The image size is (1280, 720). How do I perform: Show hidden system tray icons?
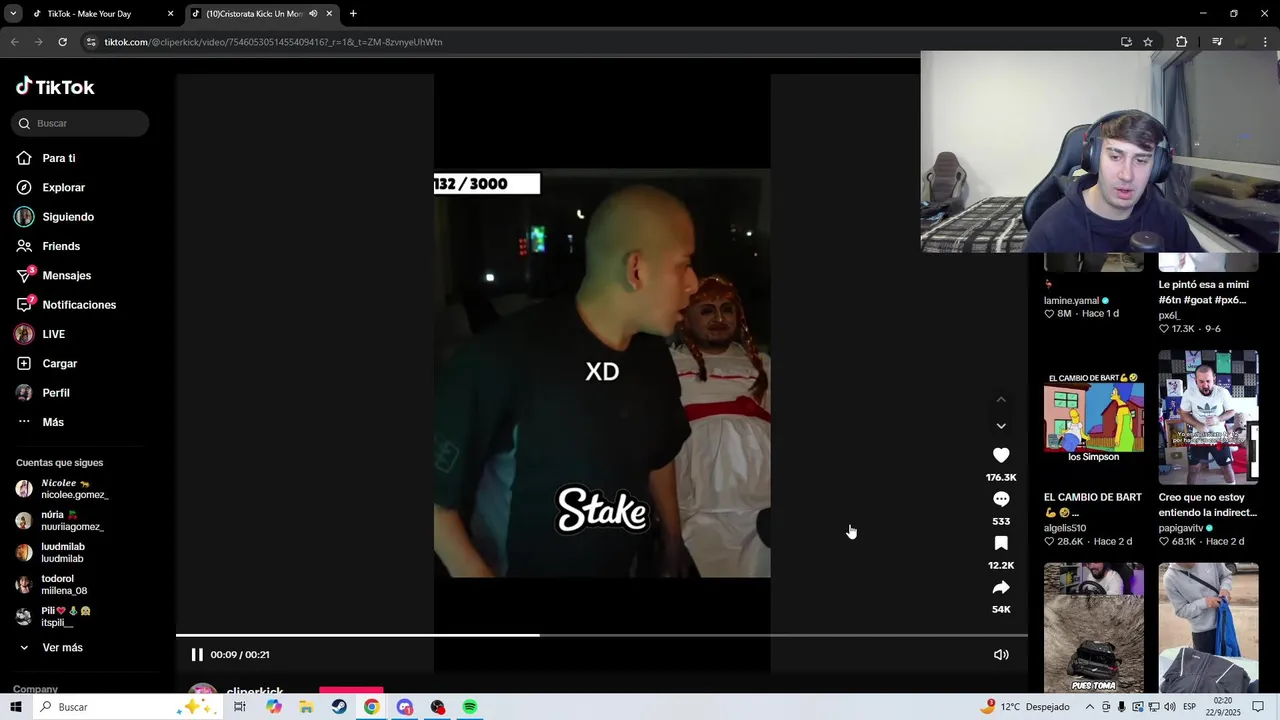tap(1090, 707)
